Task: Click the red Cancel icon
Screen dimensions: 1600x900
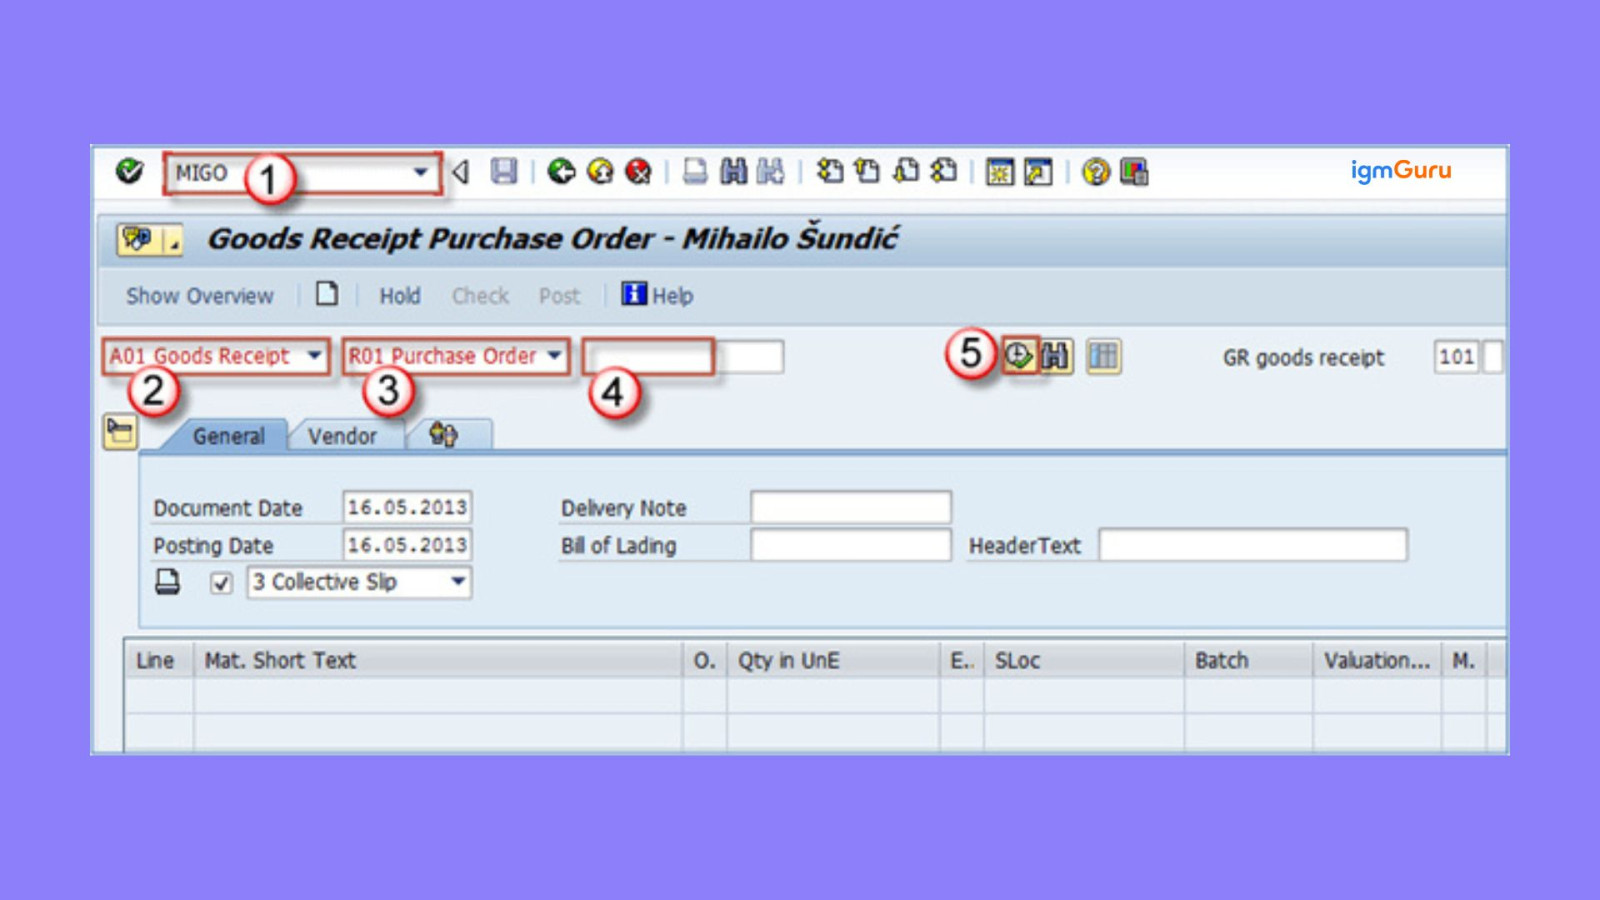Action: [x=638, y=172]
